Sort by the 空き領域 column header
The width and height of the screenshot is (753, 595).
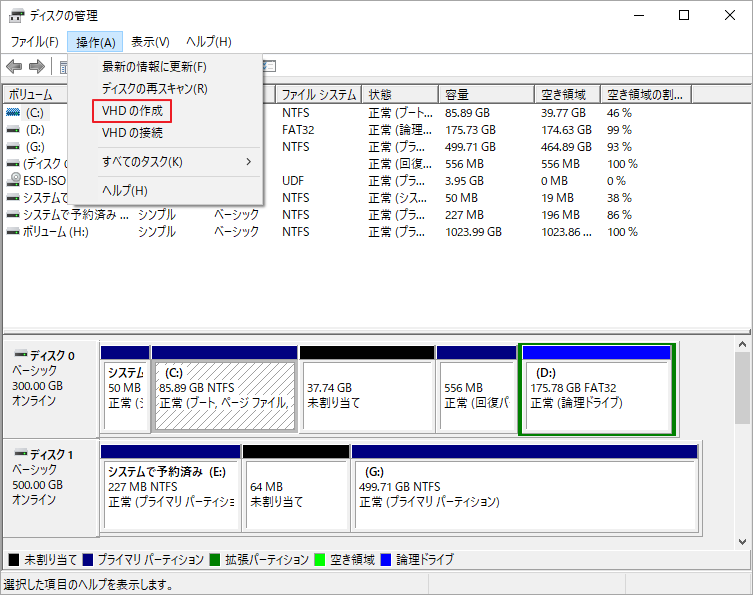click(566, 94)
